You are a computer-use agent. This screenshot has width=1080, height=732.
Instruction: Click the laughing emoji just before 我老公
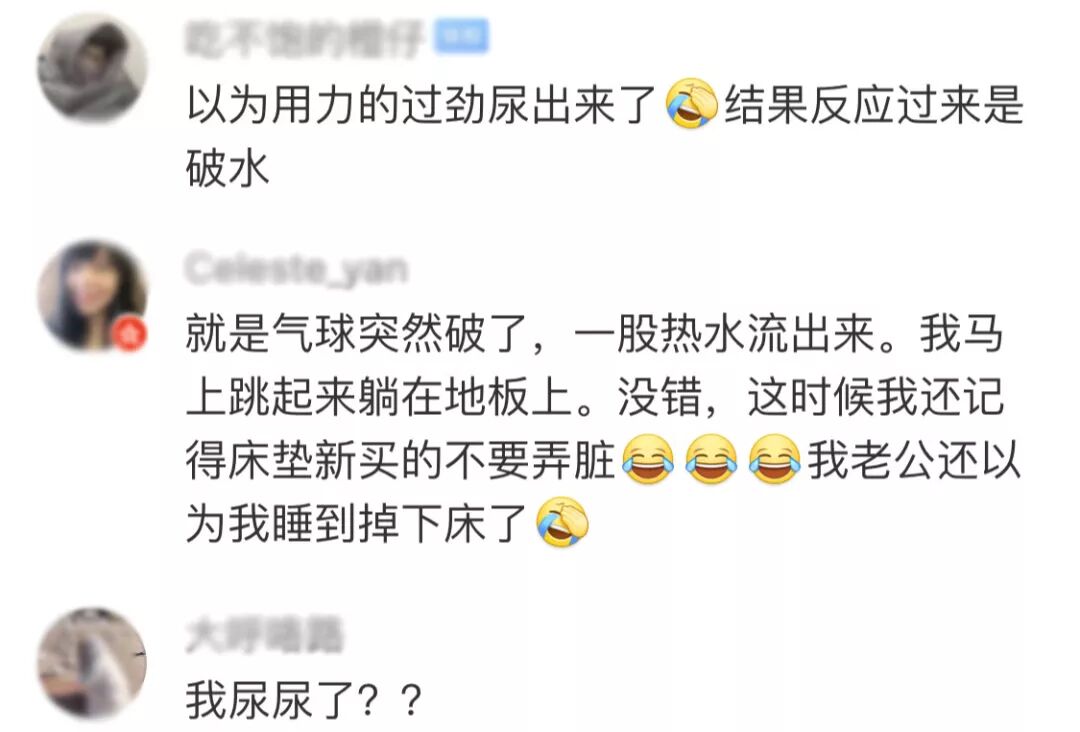coord(775,460)
